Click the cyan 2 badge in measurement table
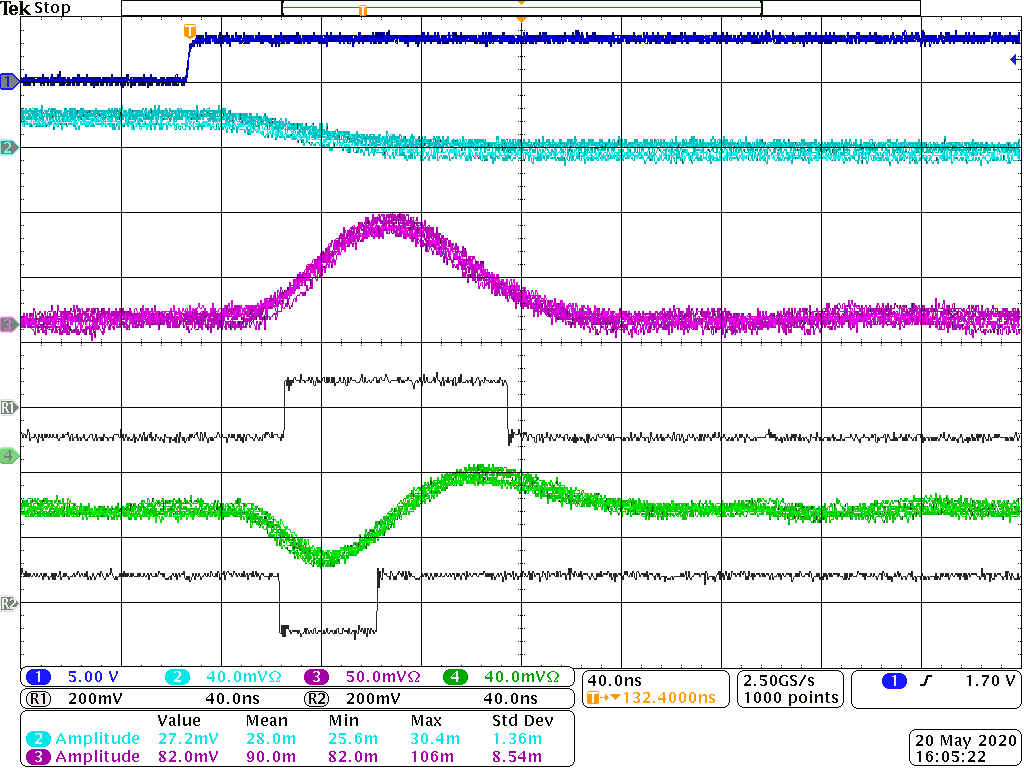Screen dimensions: 1024x768 [x=38, y=739]
